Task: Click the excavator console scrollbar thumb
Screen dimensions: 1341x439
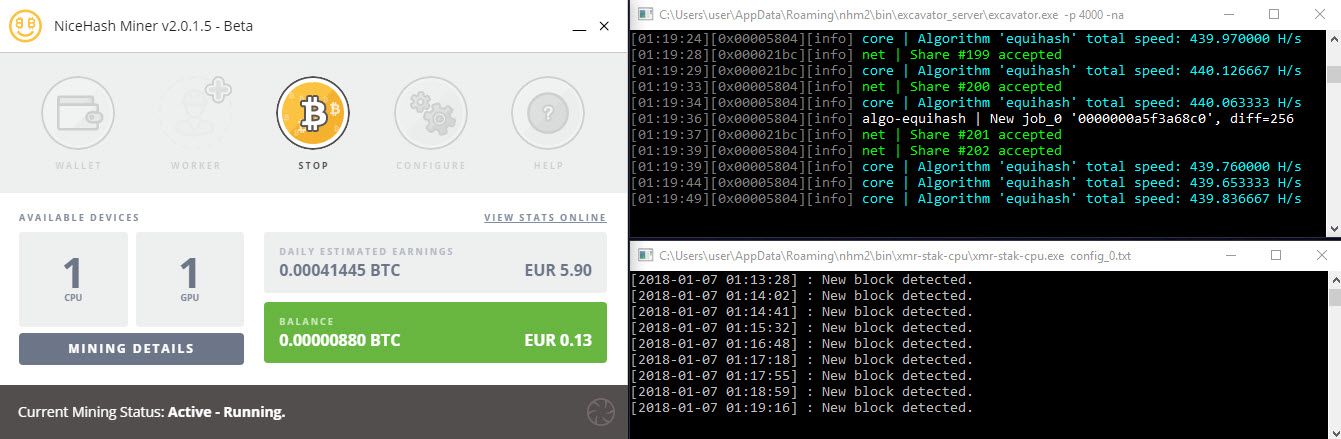Action: tap(1333, 74)
